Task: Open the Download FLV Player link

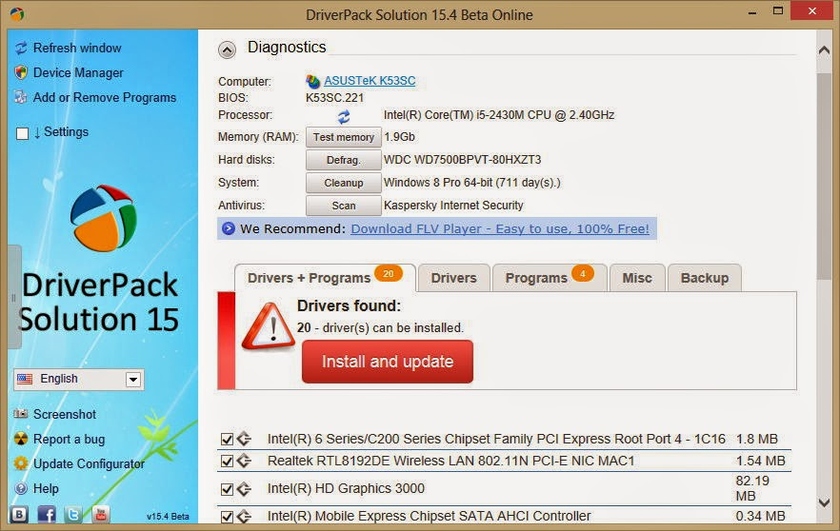Action: (499, 229)
